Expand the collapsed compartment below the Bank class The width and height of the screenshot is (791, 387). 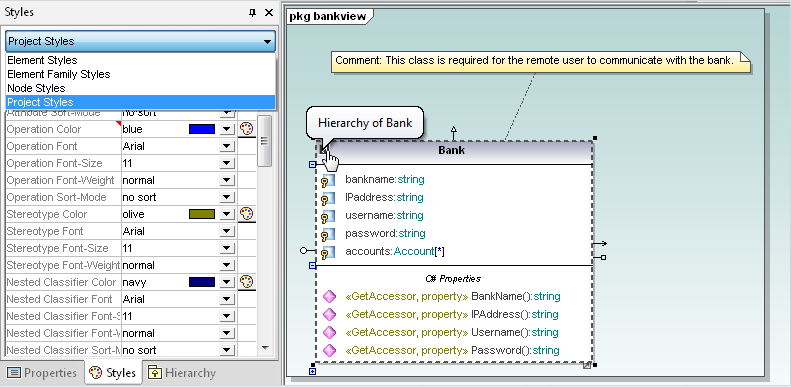tap(312, 372)
